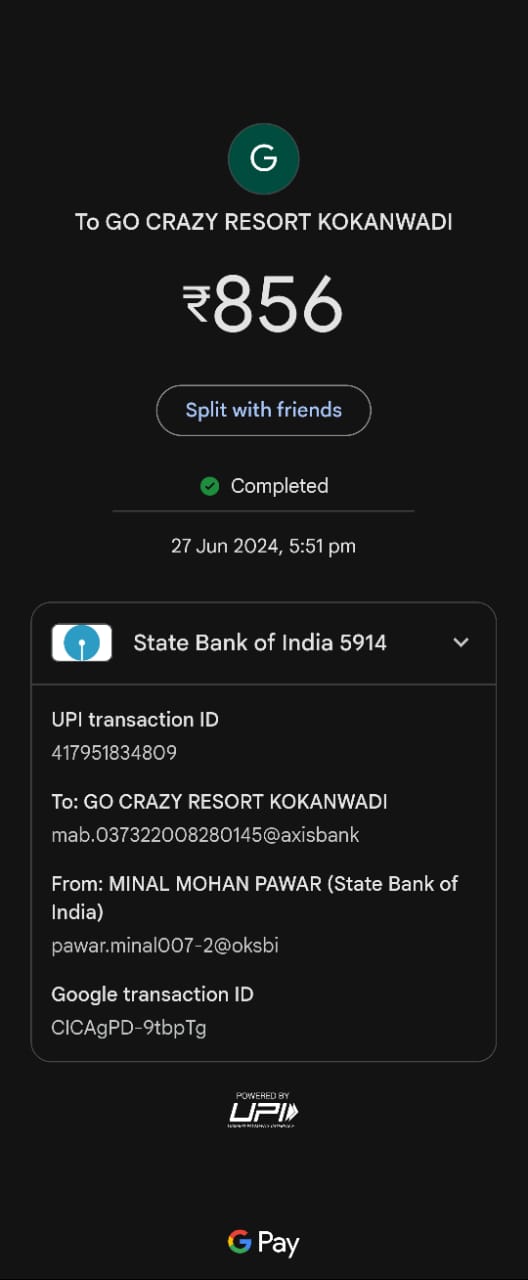Viewport: 528px width, 1280px height.
Task: Collapse bank details with the chevron arrow
Action: (x=461, y=642)
